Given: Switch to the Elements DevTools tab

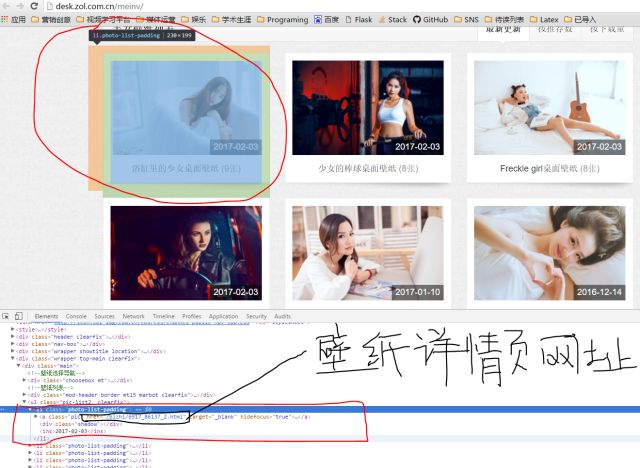Looking at the screenshot, I should point(47,316).
